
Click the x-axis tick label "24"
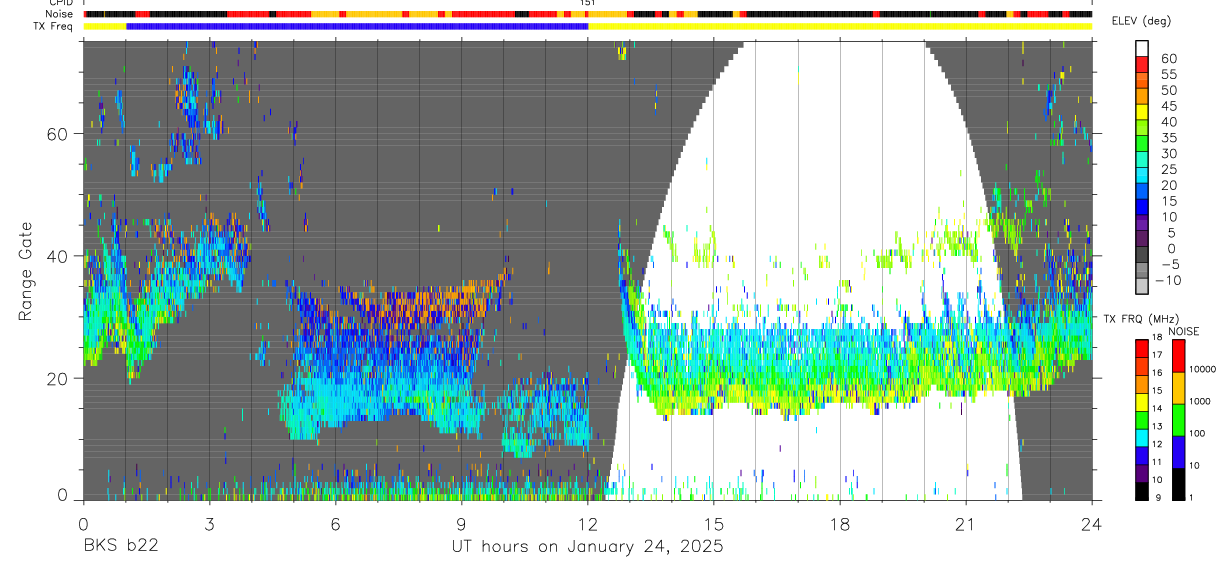pos(1092,523)
